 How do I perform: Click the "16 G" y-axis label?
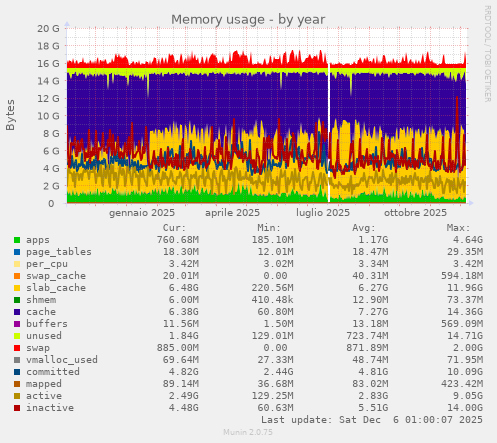click(x=48, y=64)
